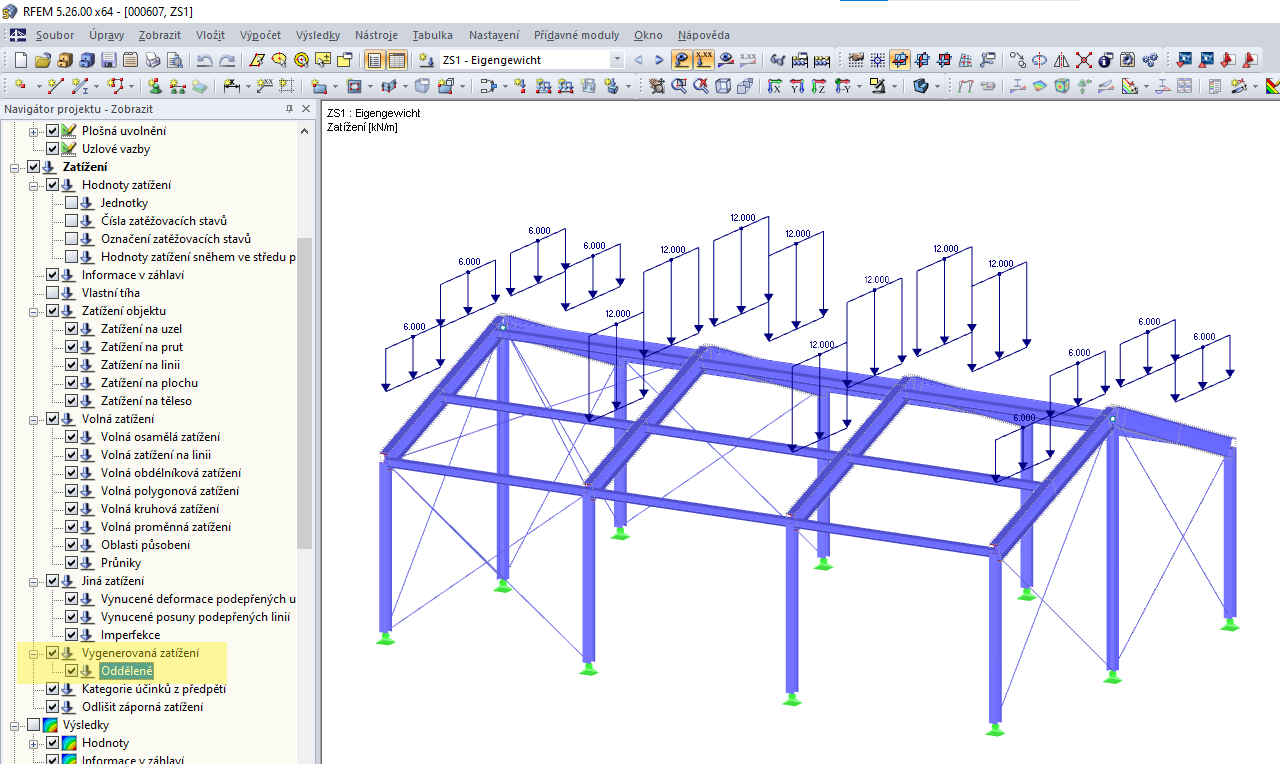Click the Print icon in the toolbar
Viewport: 1280px width, 764px height.
[153, 60]
